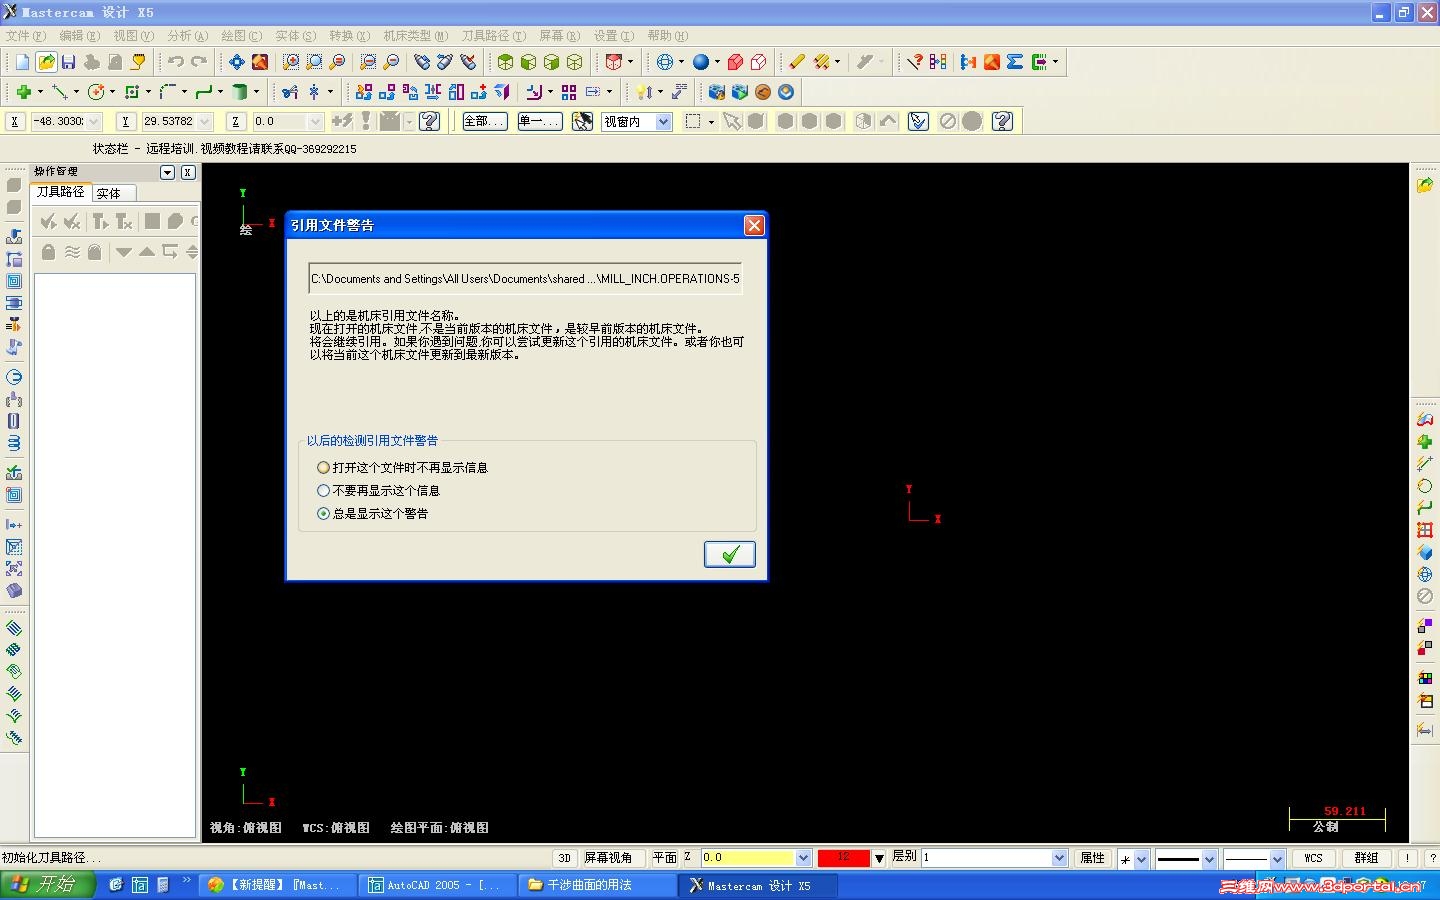The width and height of the screenshot is (1440, 900).
Task: Click the open file folder icon
Action: [46, 62]
